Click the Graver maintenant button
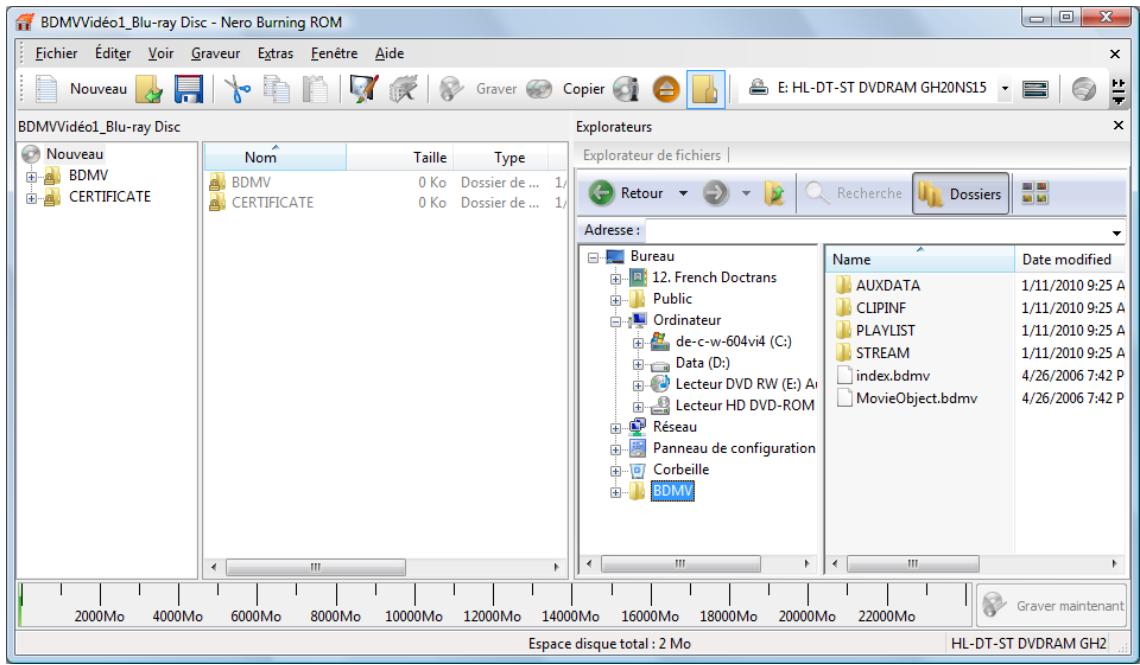The height and width of the screenshot is (665, 1140). pos(1051,605)
